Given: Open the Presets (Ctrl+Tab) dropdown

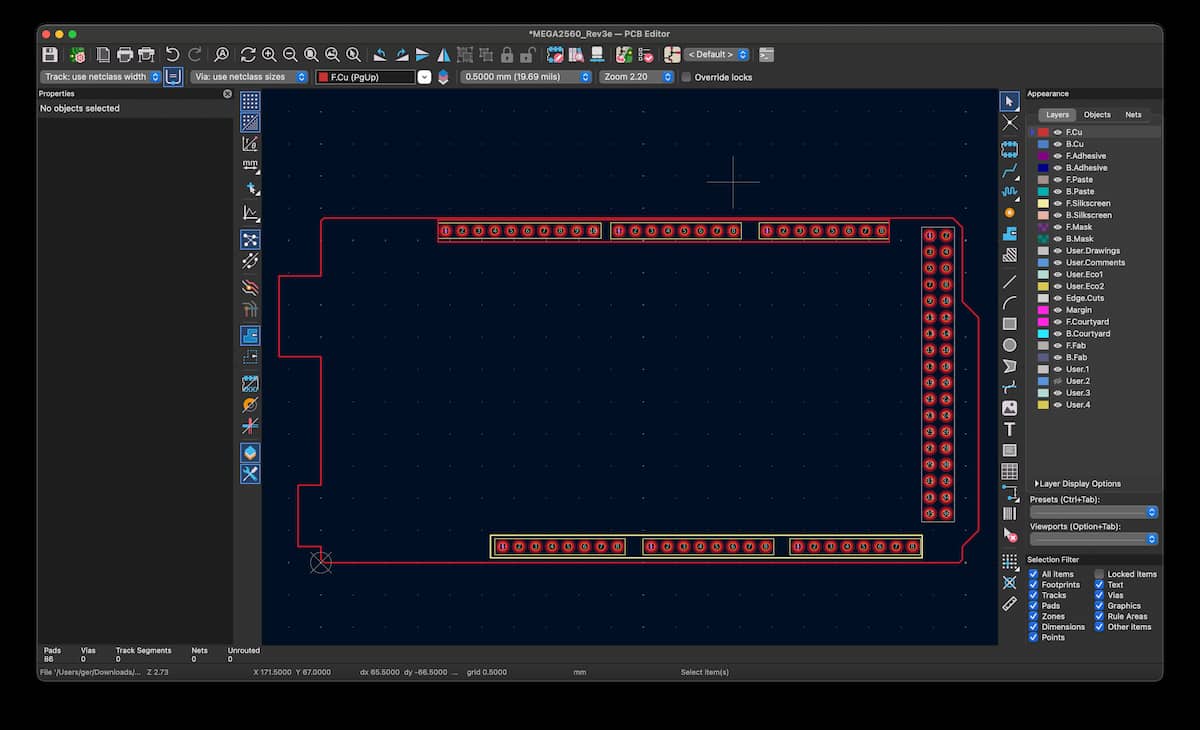Looking at the screenshot, I should click(1094, 512).
